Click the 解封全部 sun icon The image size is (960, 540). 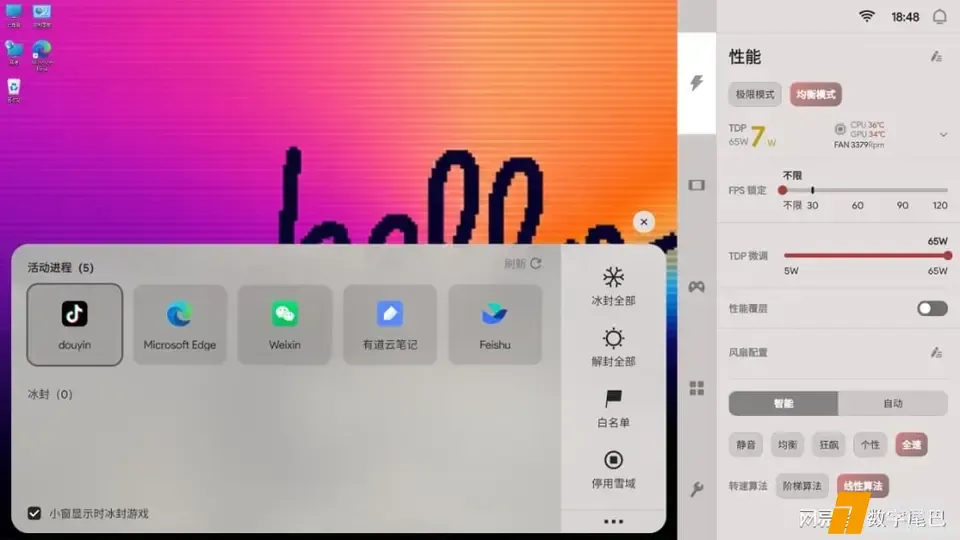613,338
